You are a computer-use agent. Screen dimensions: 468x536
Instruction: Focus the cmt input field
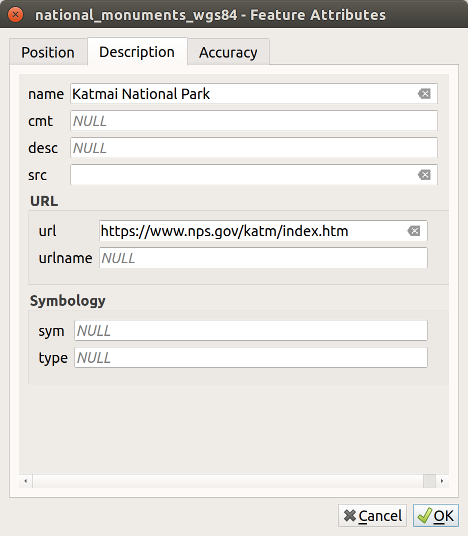[254, 121]
